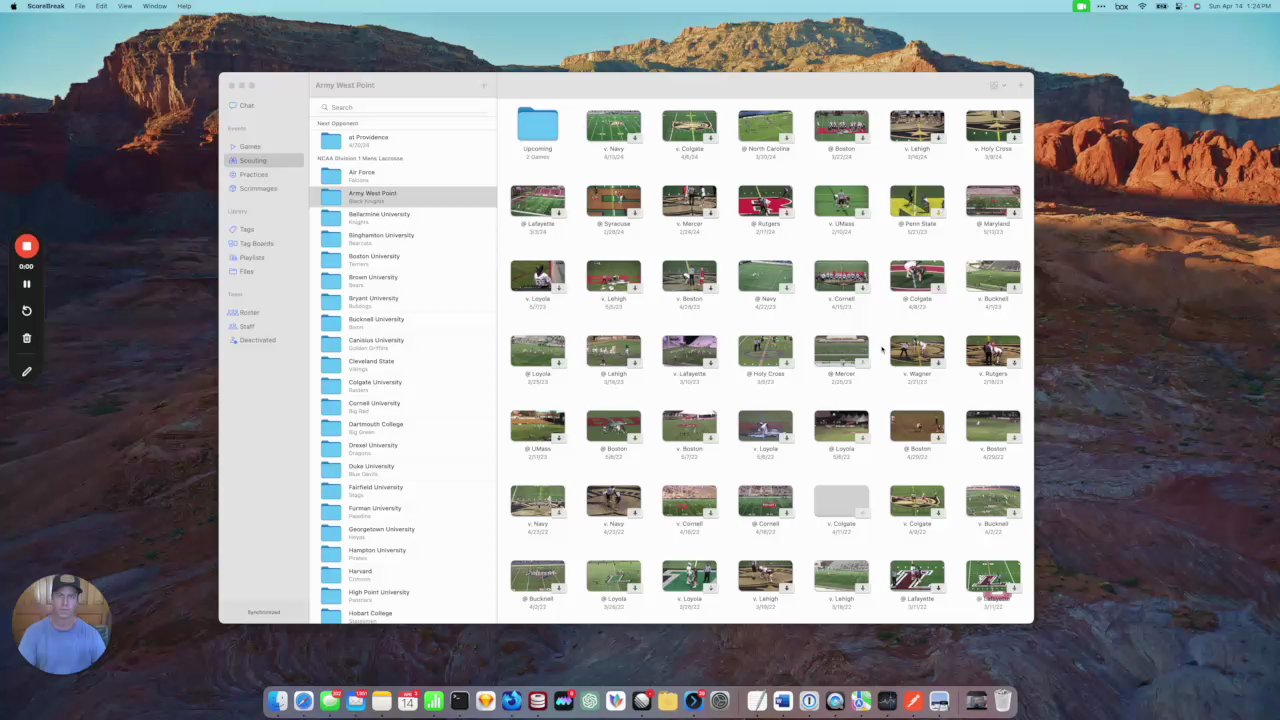Click the plus button beside Army West Point

[484, 86]
